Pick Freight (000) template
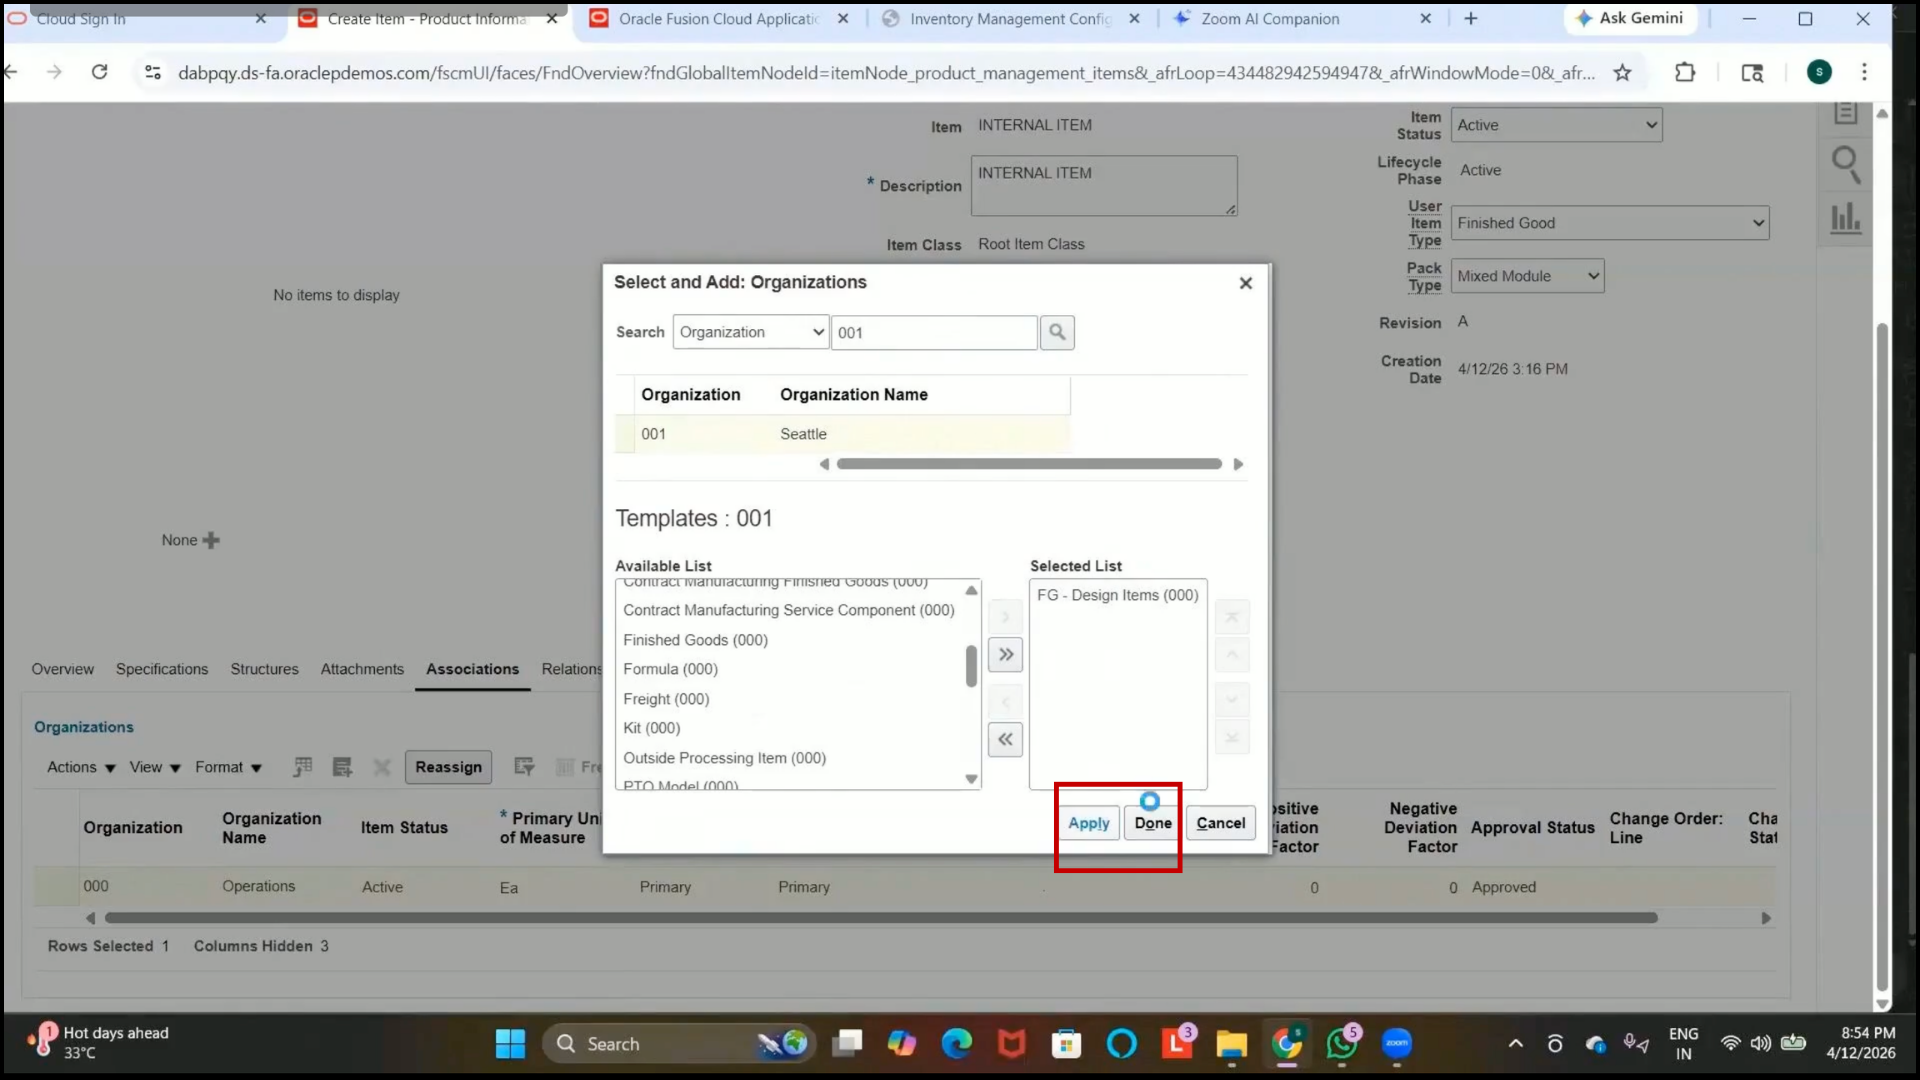1920x1080 pixels. pyautogui.click(x=666, y=699)
